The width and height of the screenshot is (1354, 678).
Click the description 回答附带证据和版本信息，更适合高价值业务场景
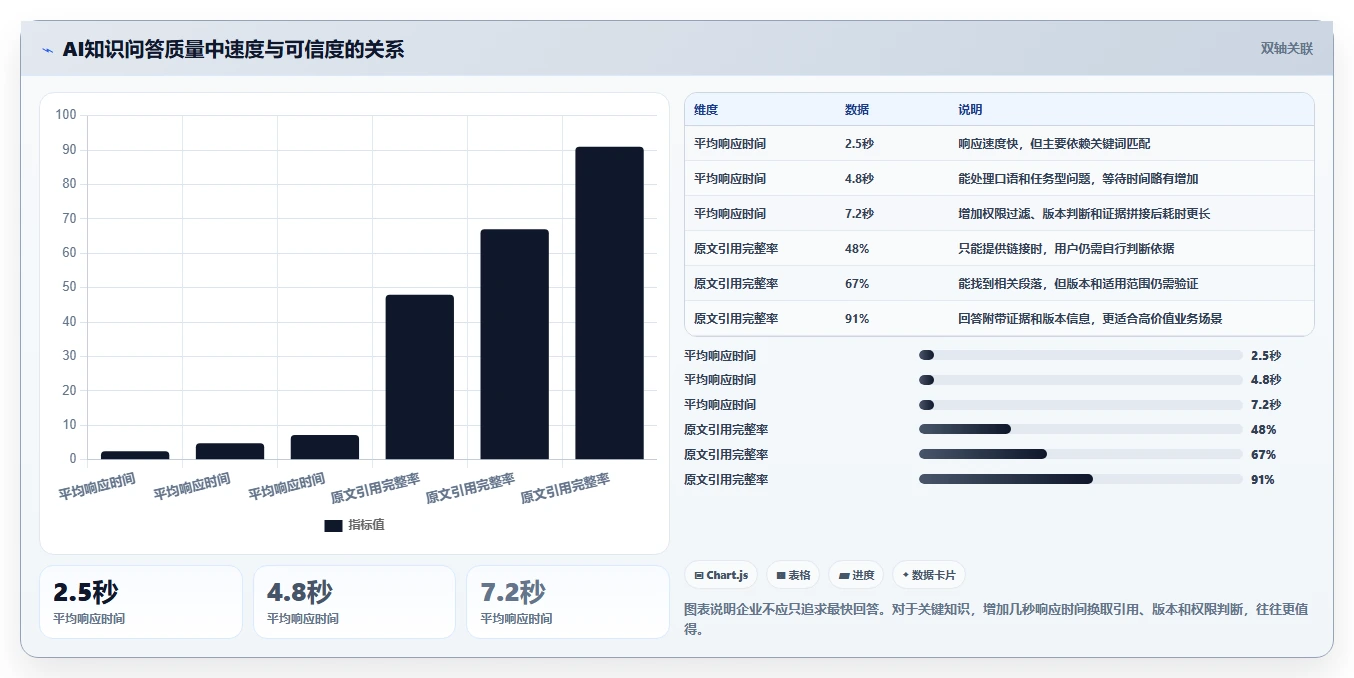click(1090, 319)
